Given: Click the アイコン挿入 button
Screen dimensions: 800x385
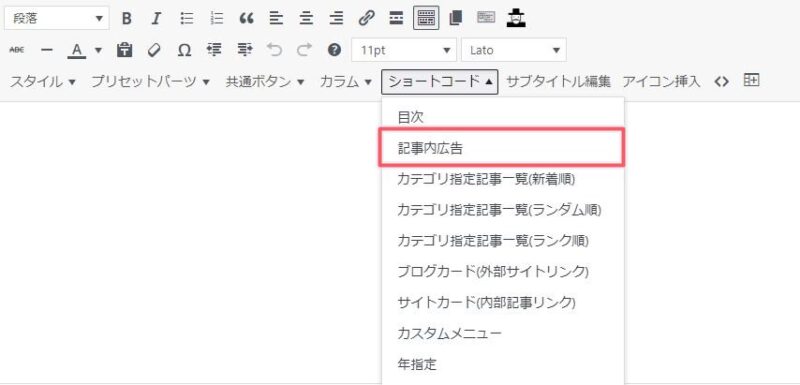Looking at the screenshot, I should [x=661, y=82].
